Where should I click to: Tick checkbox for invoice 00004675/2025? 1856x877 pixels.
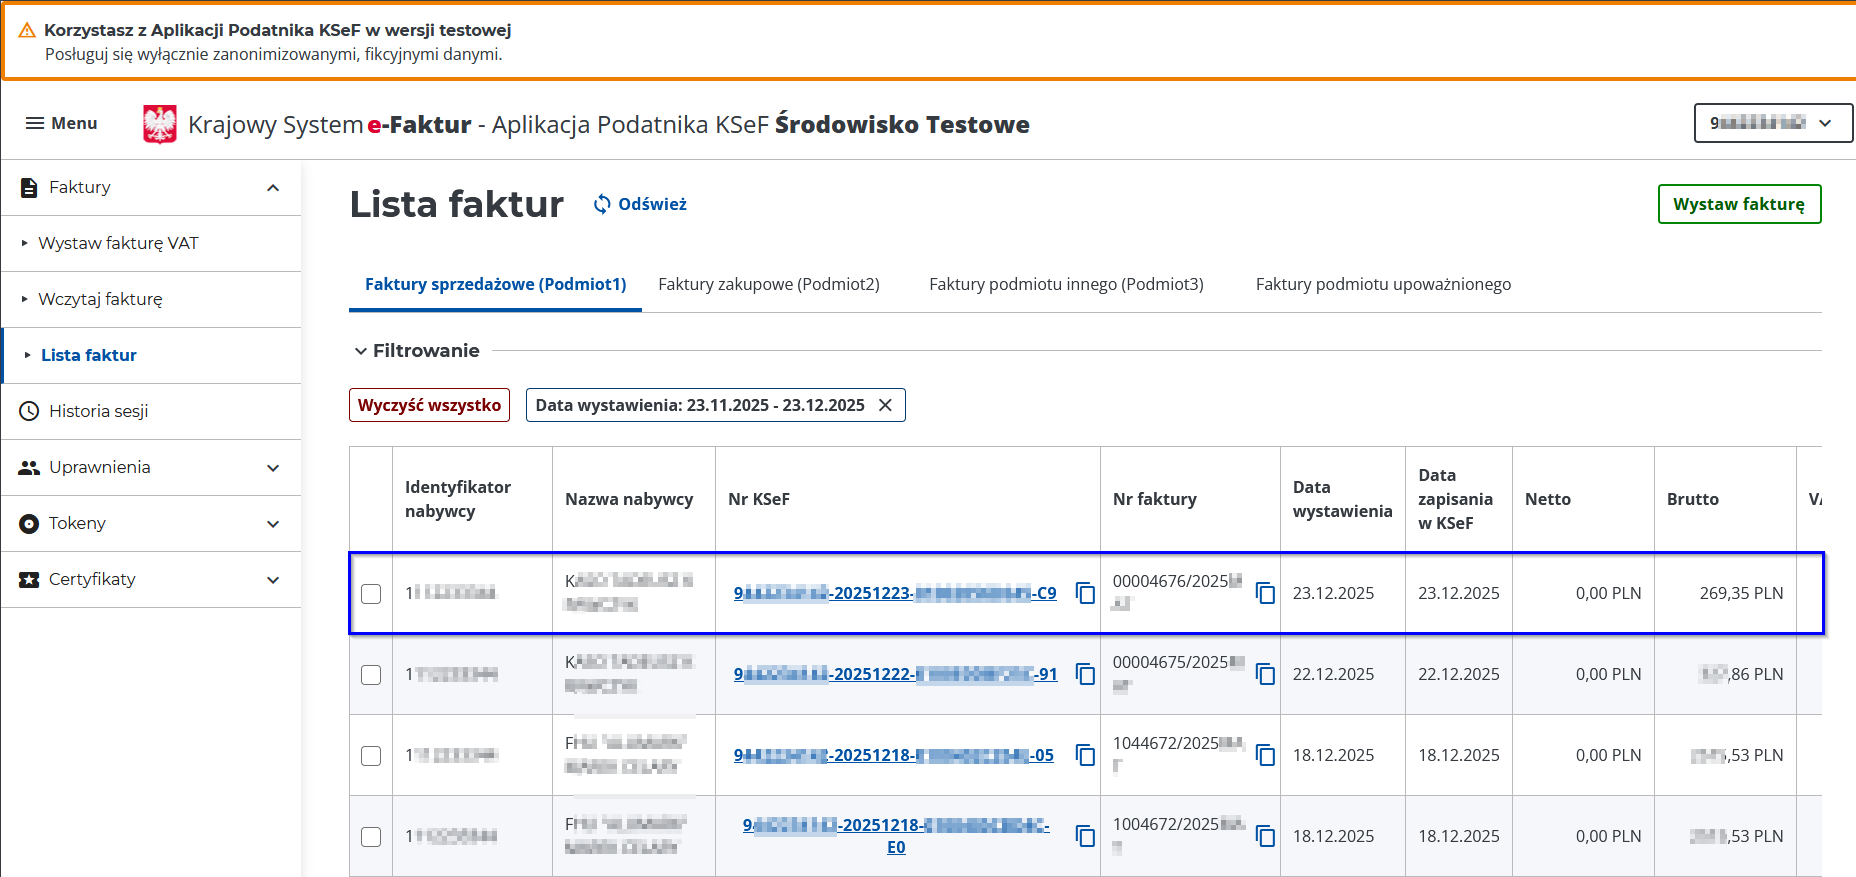371,674
